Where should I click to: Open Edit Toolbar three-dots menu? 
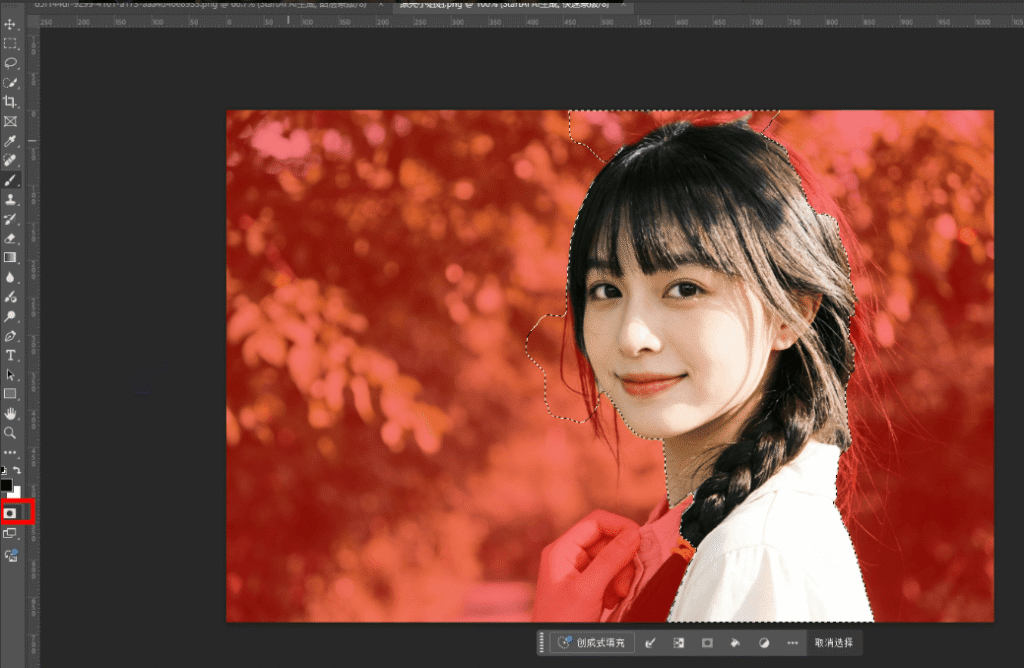pyautogui.click(x=10, y=453)
